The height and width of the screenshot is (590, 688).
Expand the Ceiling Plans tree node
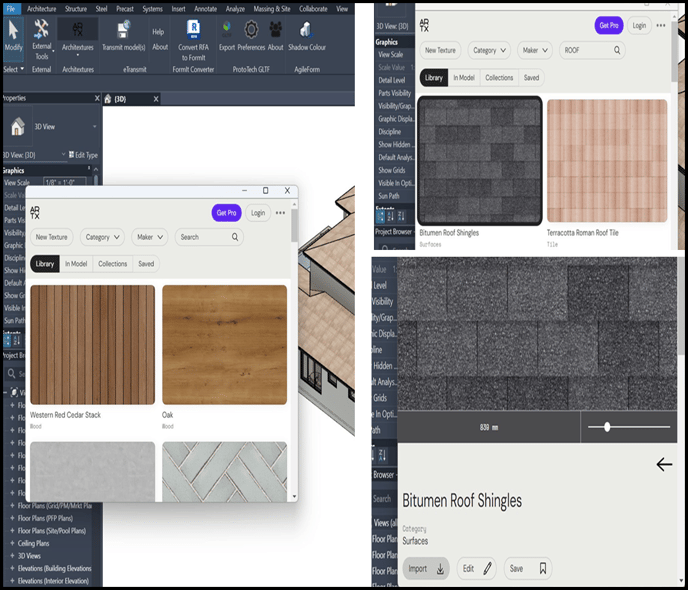point(12,543)
